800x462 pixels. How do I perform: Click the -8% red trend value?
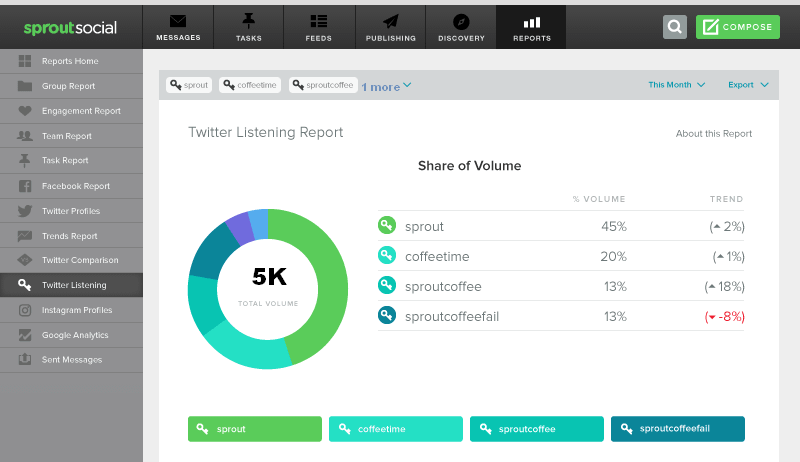point(724,317)
